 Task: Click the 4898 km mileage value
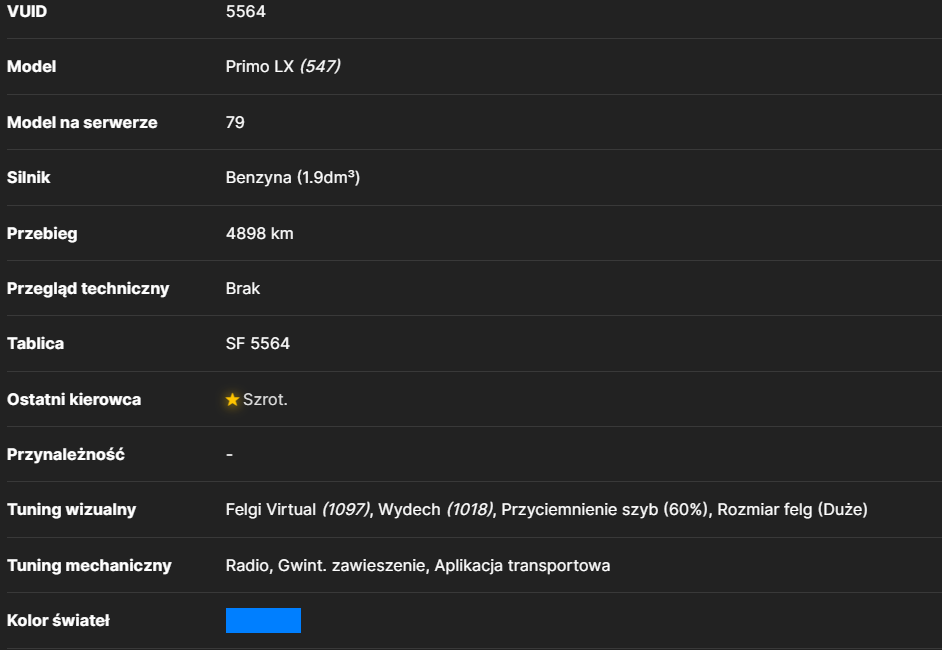coord(260,233)
